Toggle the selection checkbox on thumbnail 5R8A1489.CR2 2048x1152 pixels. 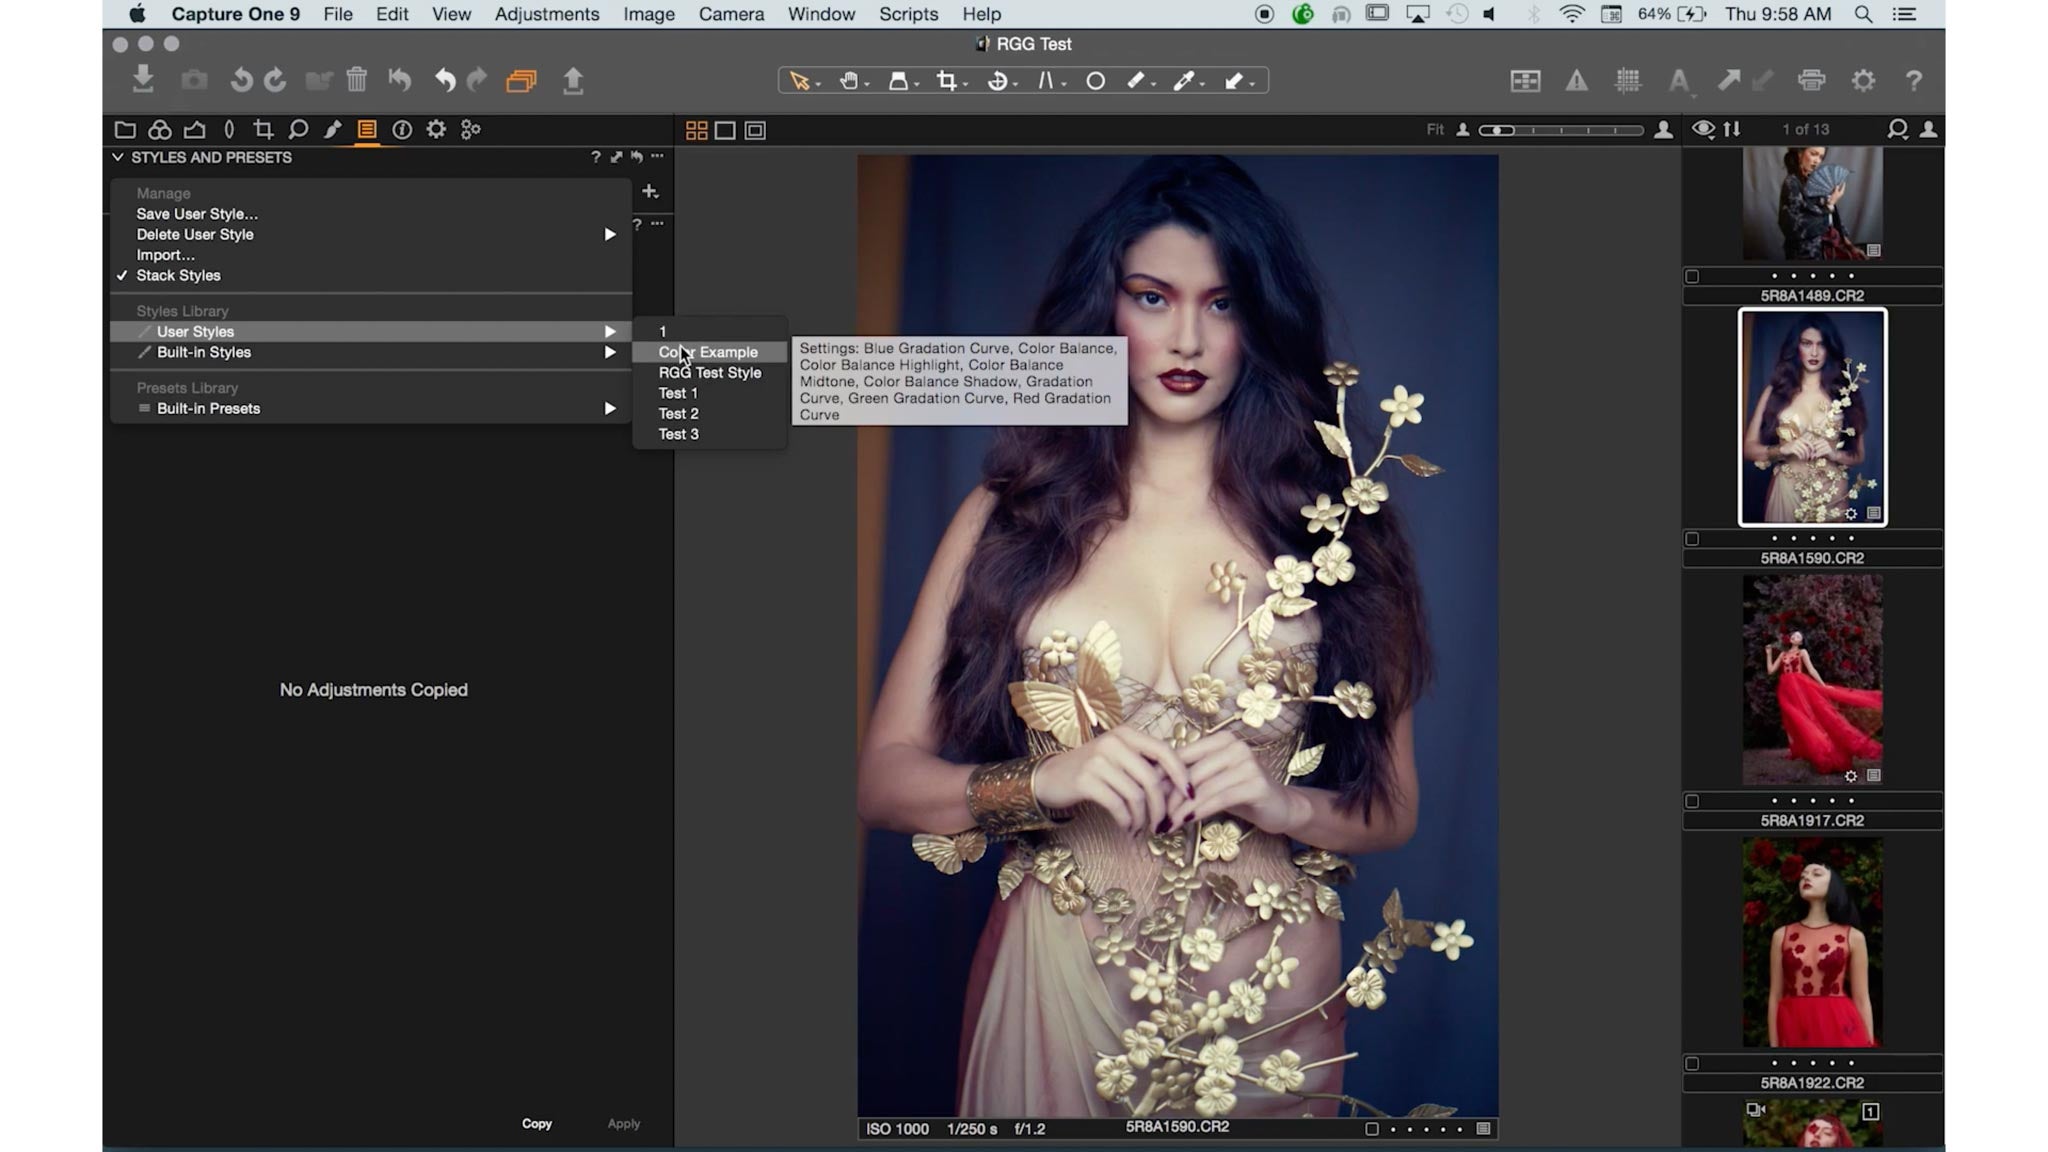(1694, 277)
